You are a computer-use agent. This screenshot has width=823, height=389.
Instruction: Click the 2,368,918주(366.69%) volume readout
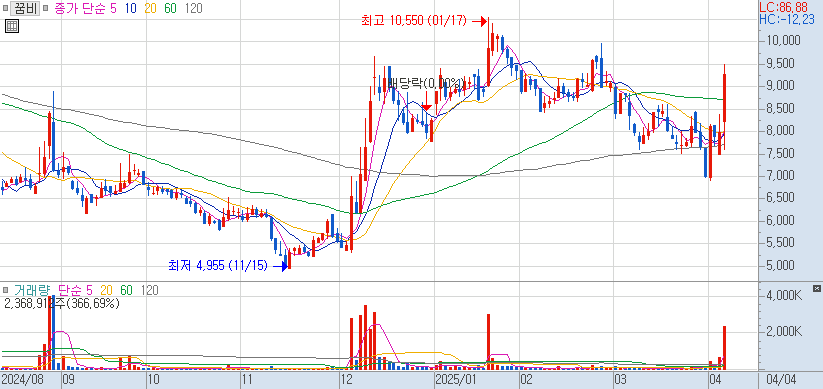click(x=62, y=303)
